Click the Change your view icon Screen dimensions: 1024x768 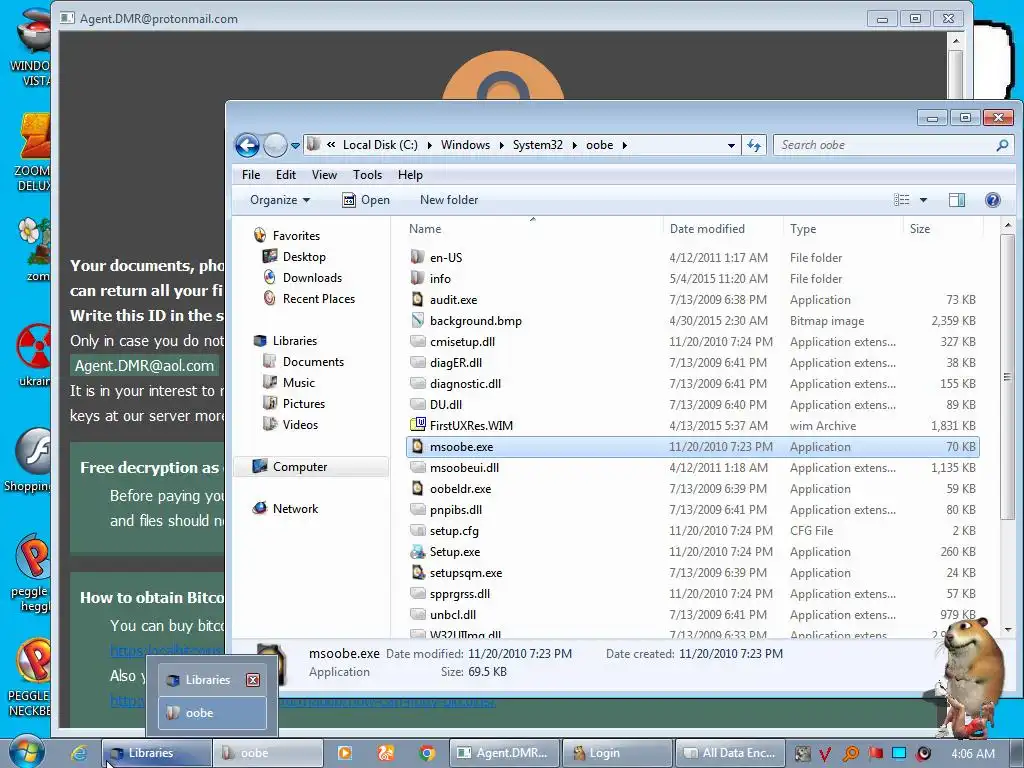(901, 200)
